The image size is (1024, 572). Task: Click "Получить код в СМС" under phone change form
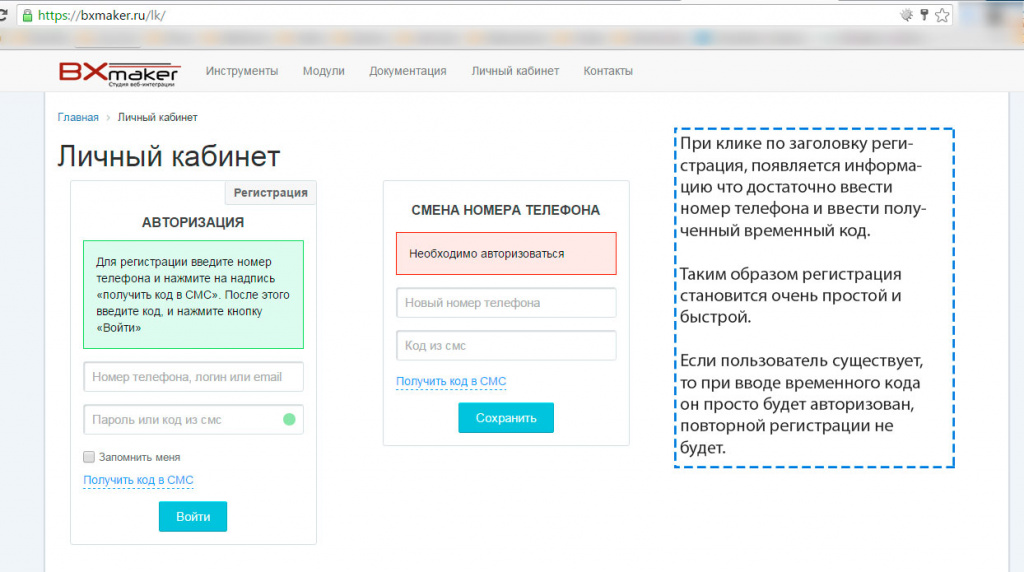[x=451, y=382]
